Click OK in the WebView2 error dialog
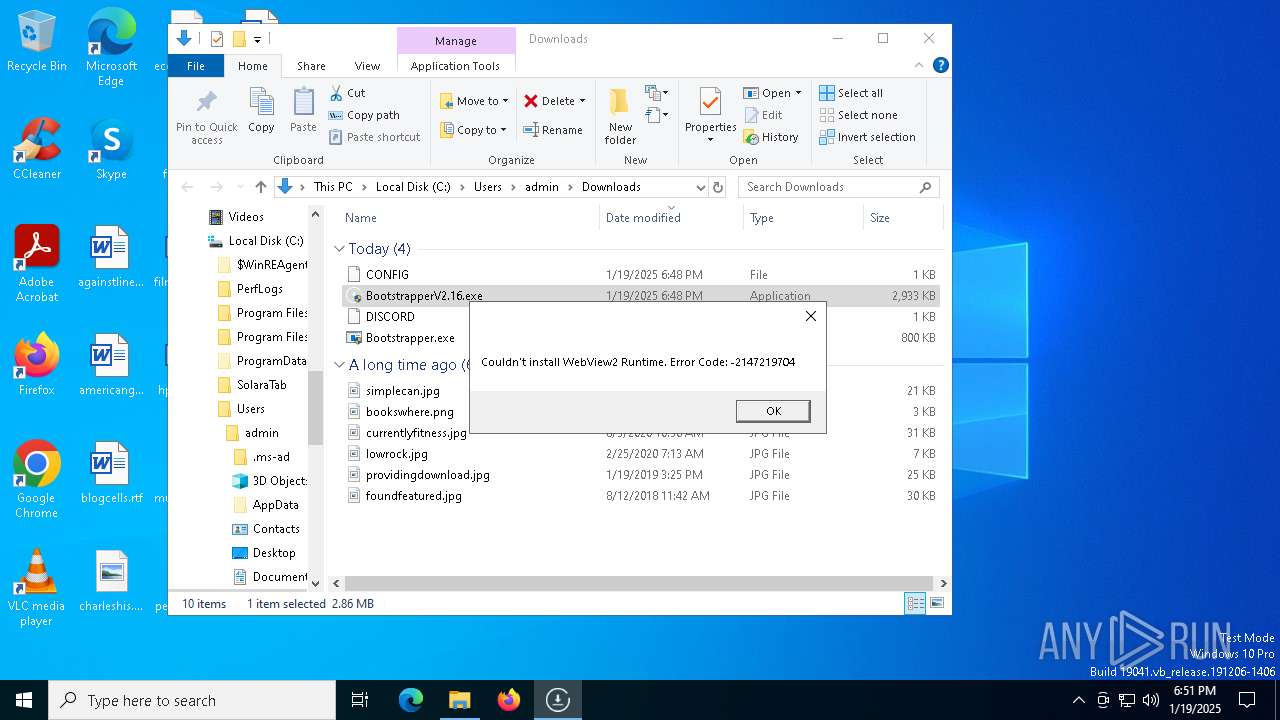Image resolution: width=1280 pixels, height=720 pixels. [x=773, y=411]
